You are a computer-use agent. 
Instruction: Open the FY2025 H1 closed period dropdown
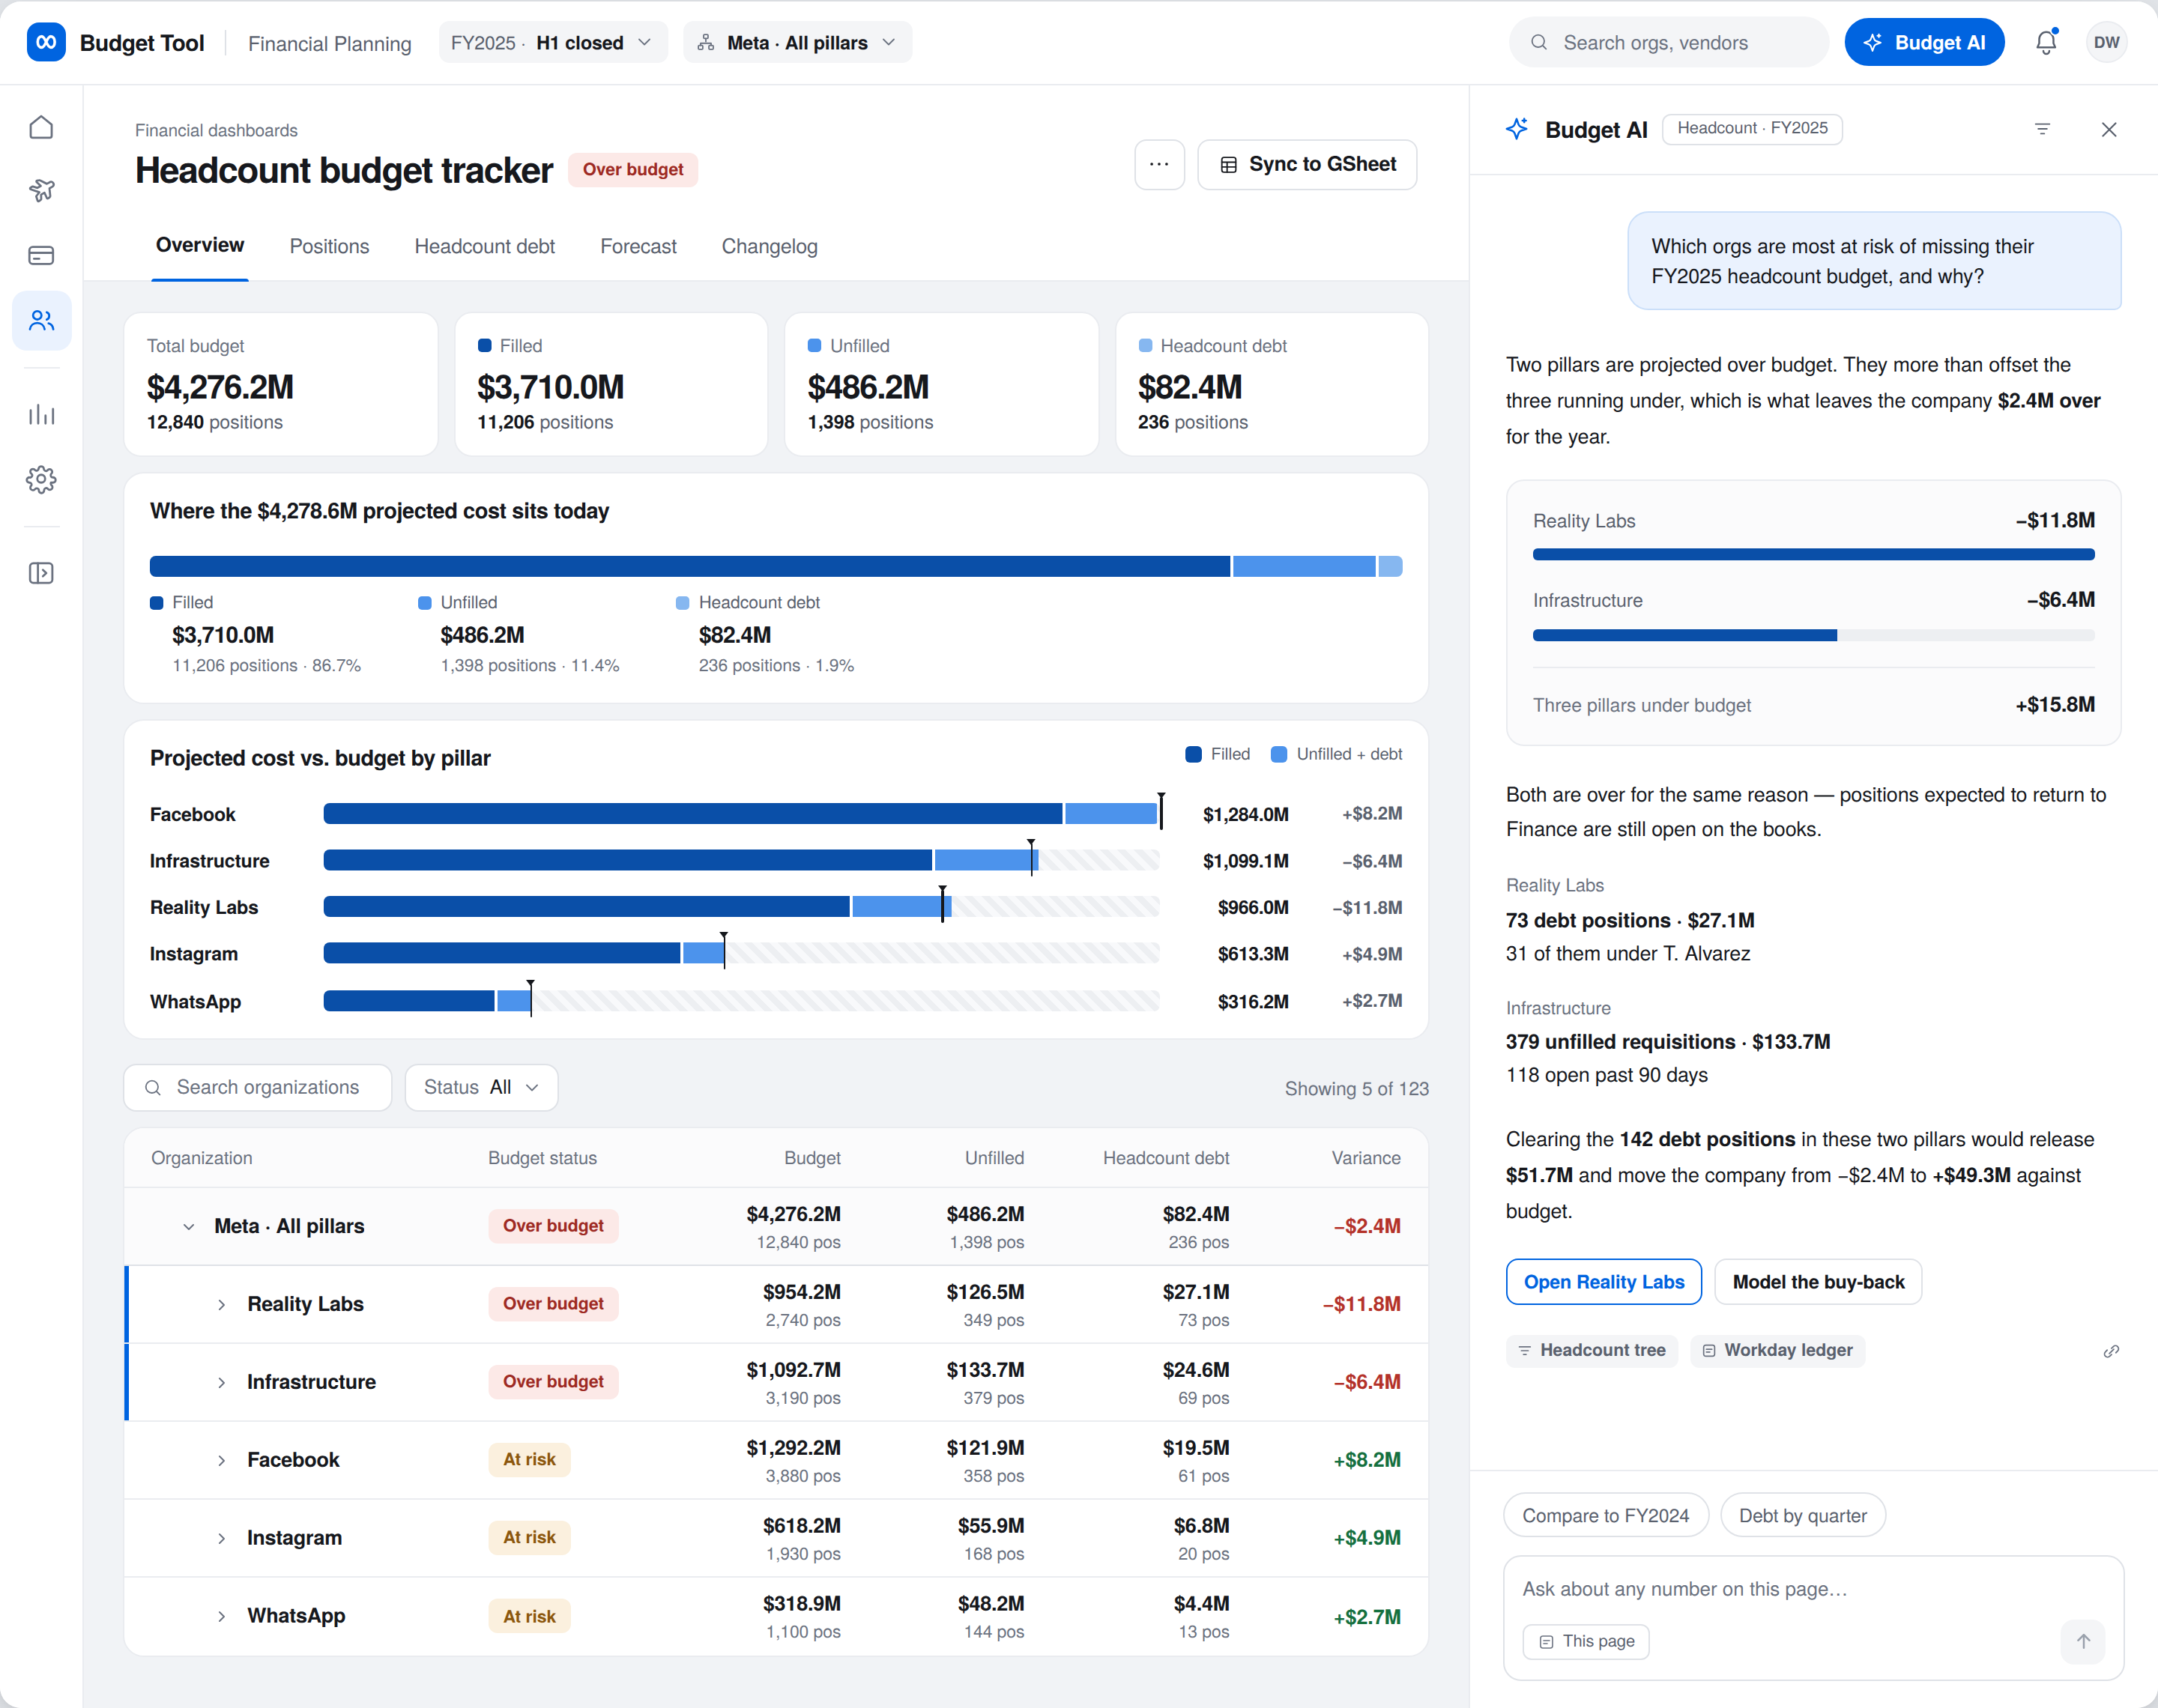coord(552,42)
